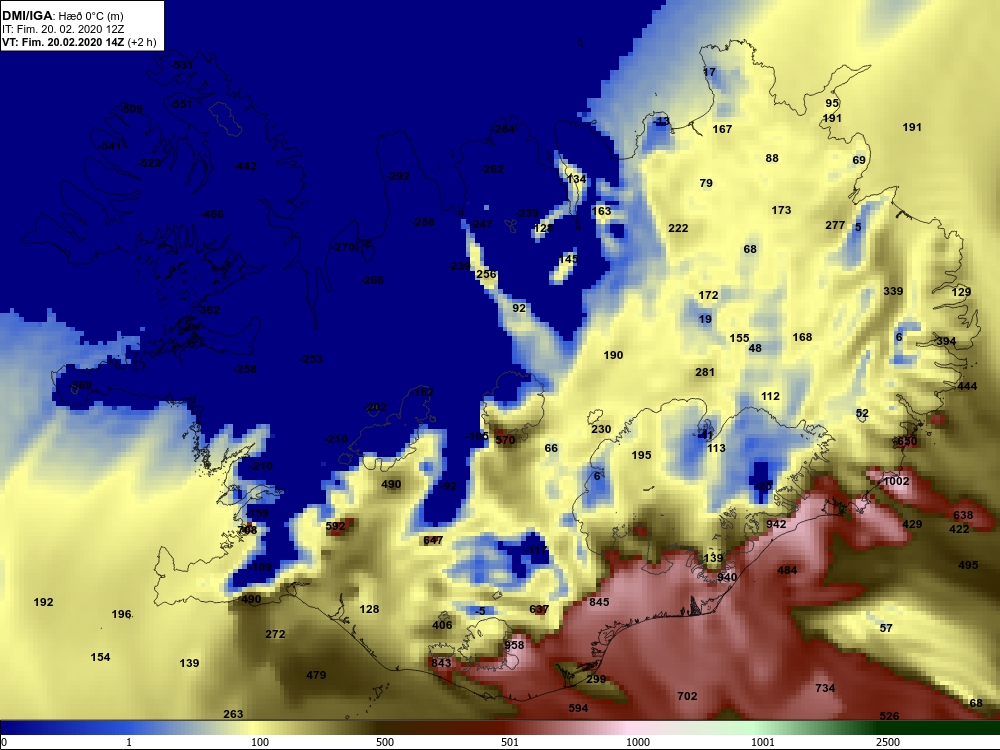
Task: Click the map value '167'
Action: coord(722,129)
